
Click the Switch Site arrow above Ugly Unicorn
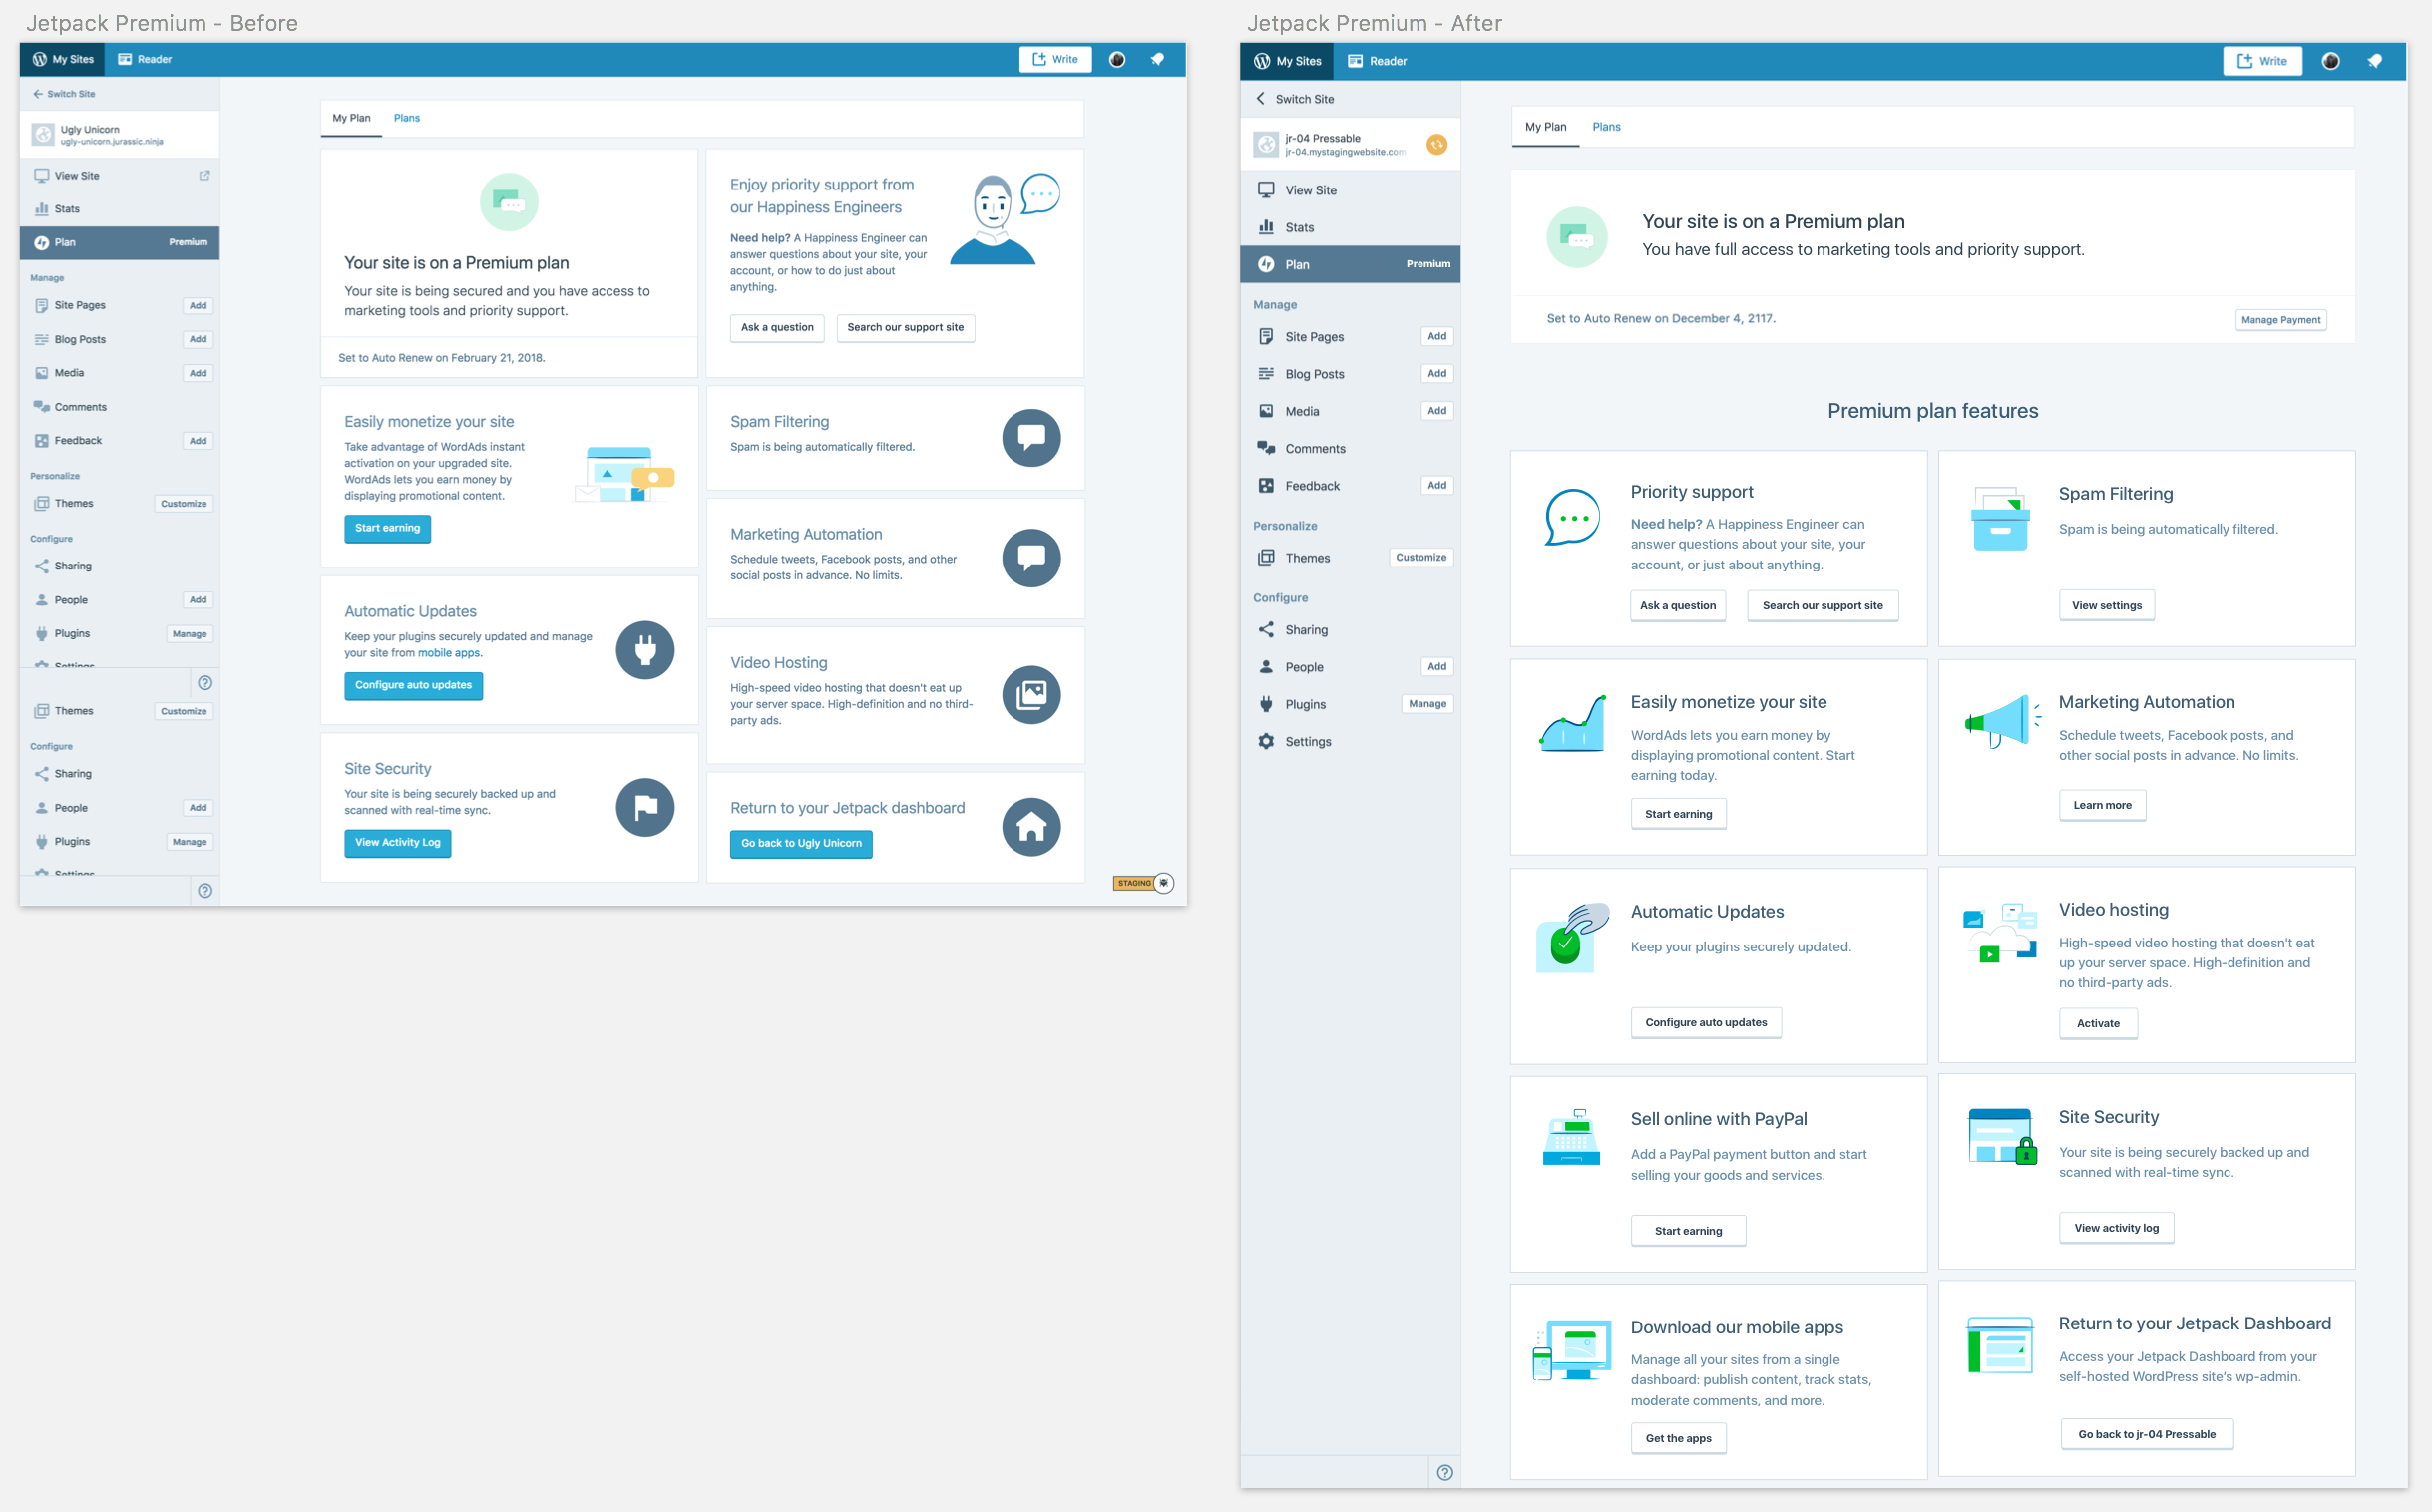coord(38,94)
